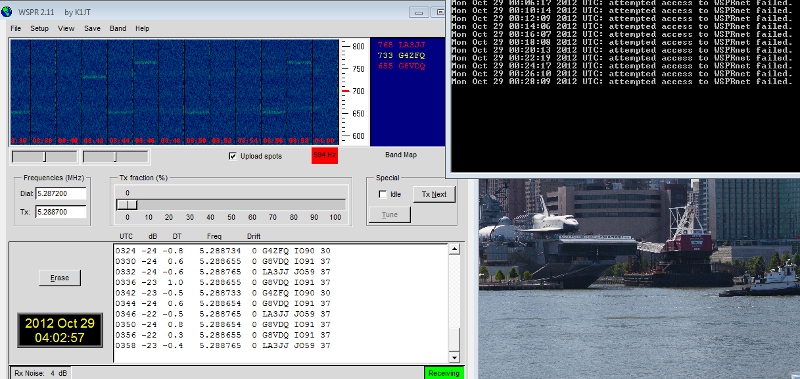Click the Tx Next button
The width and height of the screenshot is (800, 379).
click(434, 194)
